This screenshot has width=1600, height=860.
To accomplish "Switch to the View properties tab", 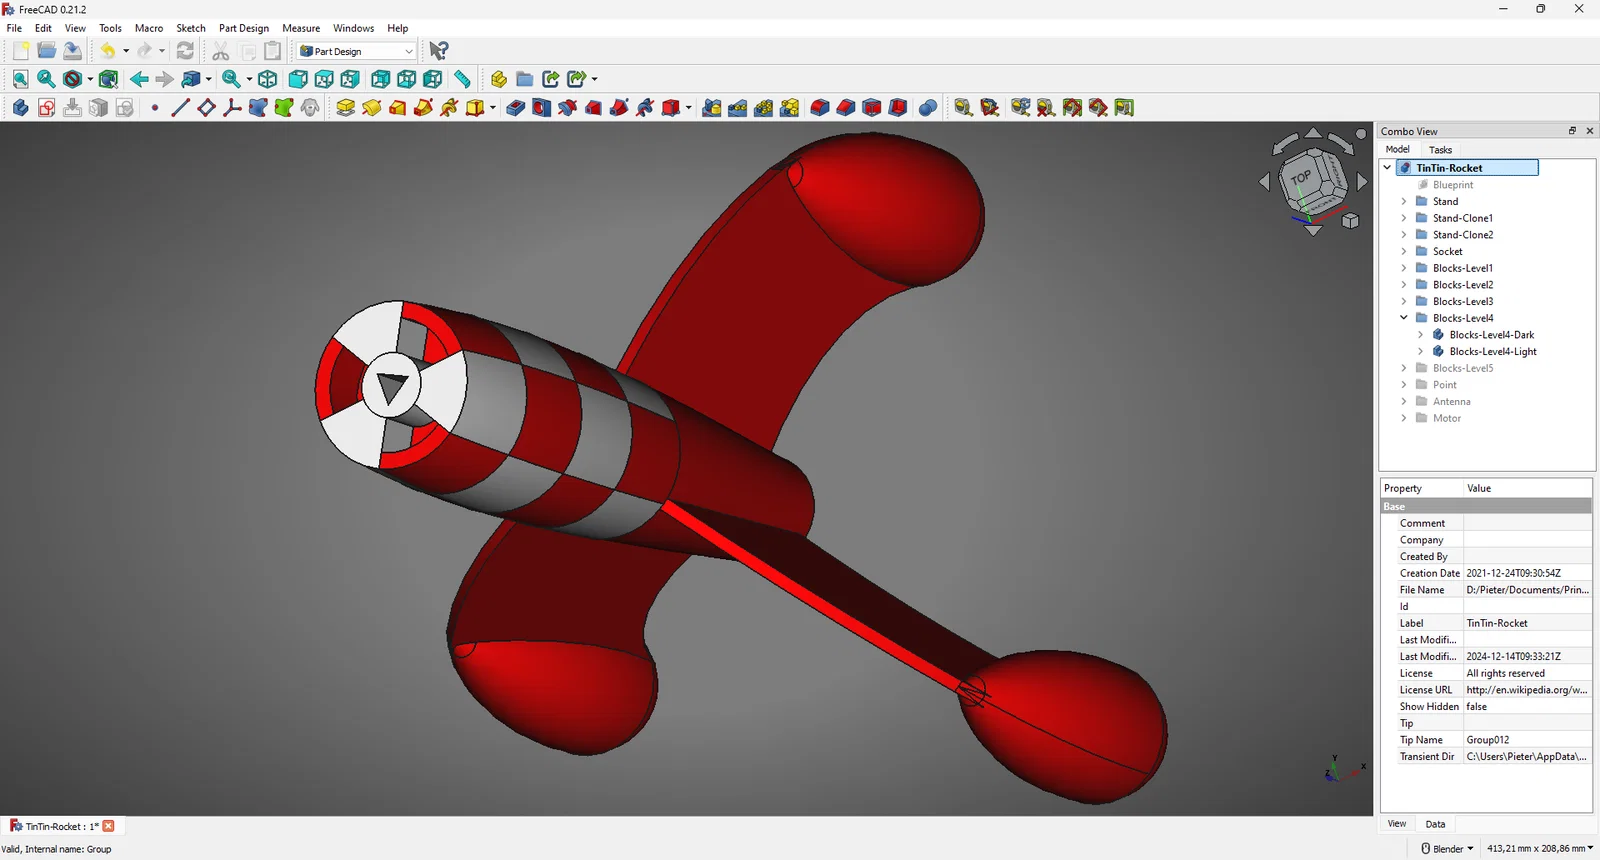I will point(1397,824).
